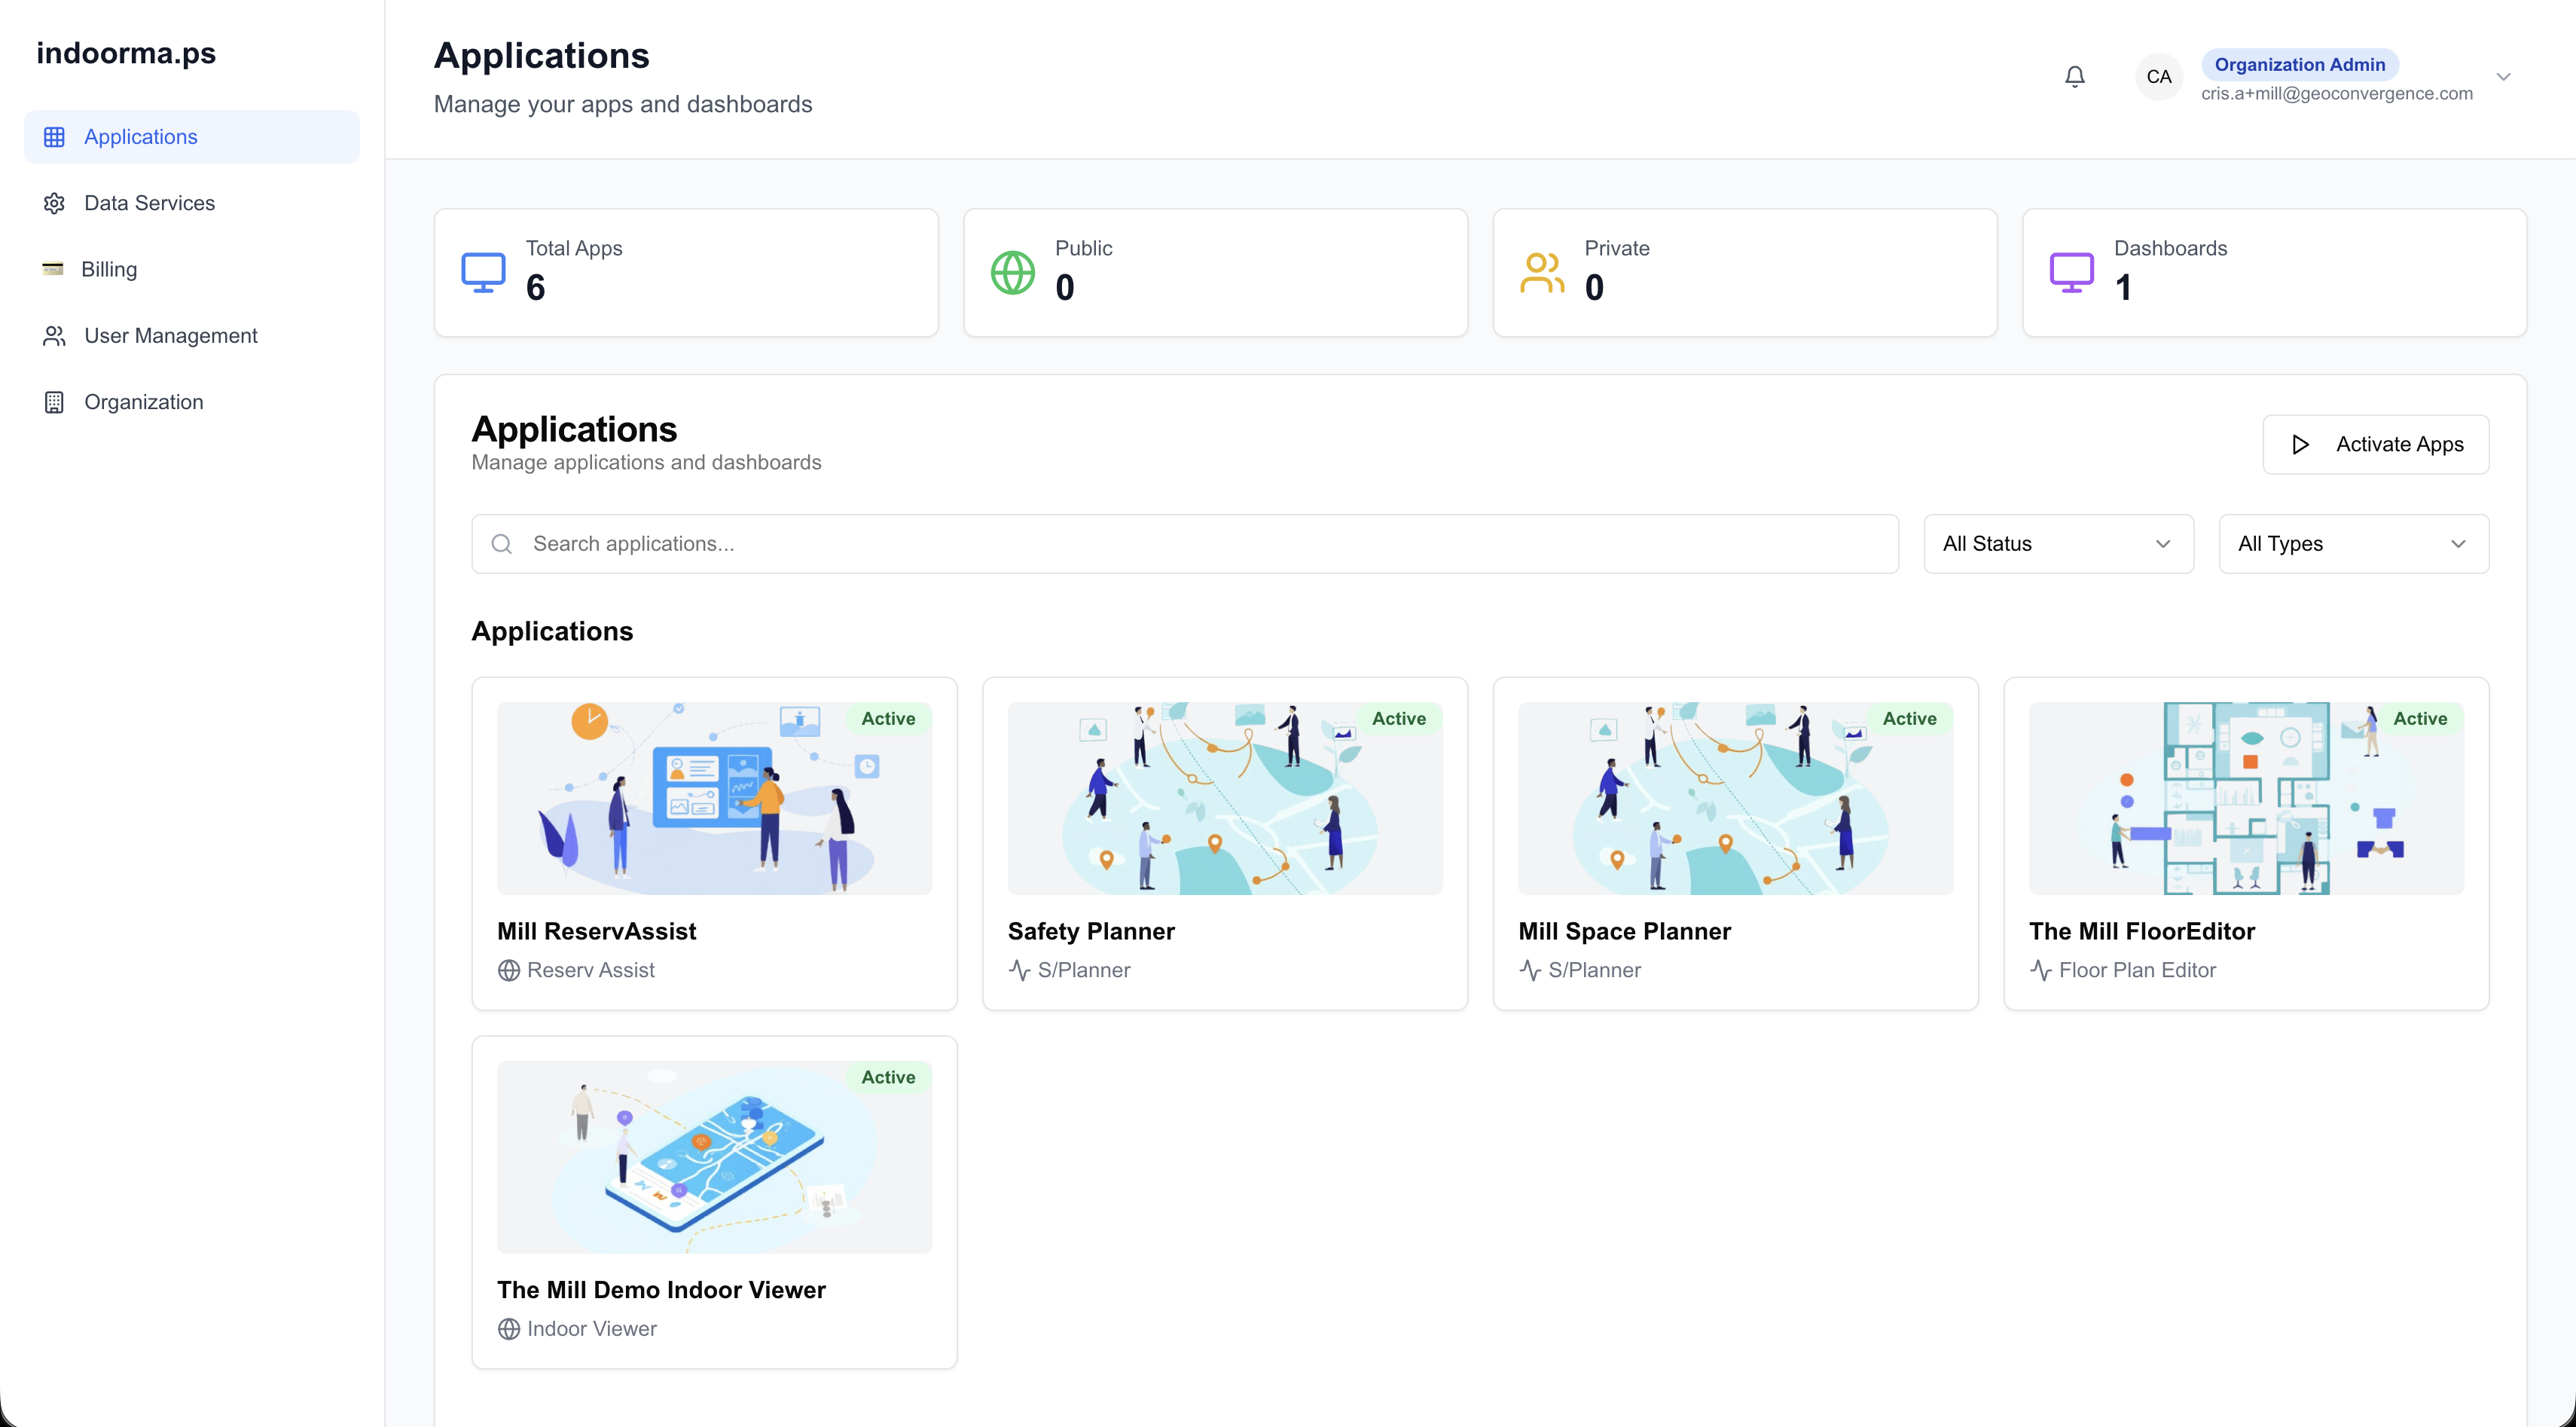
Task: Click the globe icon beside Indoor Viewer
Action: (x=509, y=1329)
